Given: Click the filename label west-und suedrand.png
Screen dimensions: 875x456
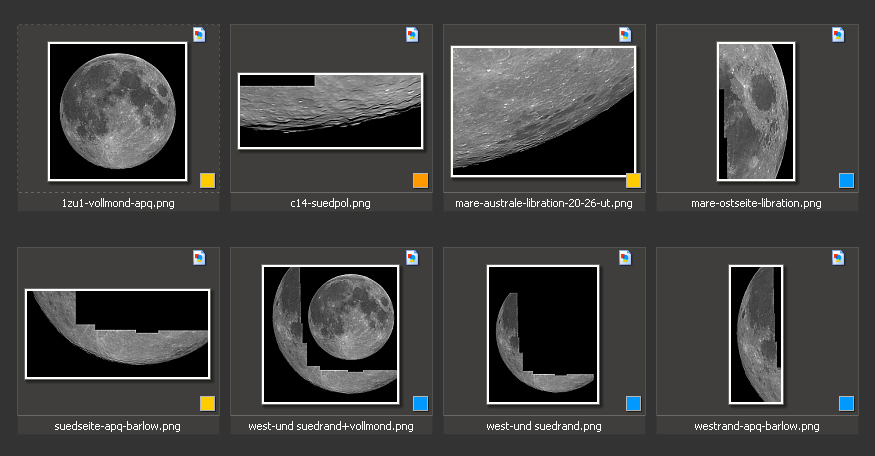Looking at the screenshot, I should click(x=544, y=426).
